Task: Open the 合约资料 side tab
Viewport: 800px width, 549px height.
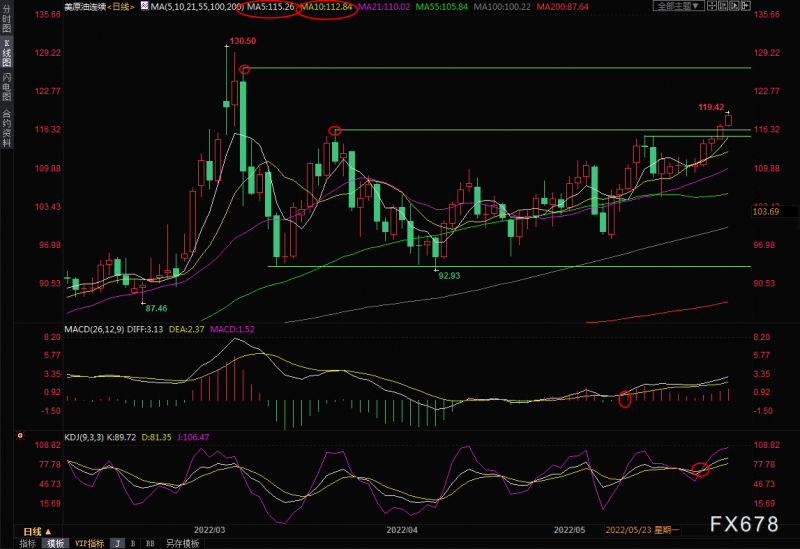Action: [x=7, y=129]
